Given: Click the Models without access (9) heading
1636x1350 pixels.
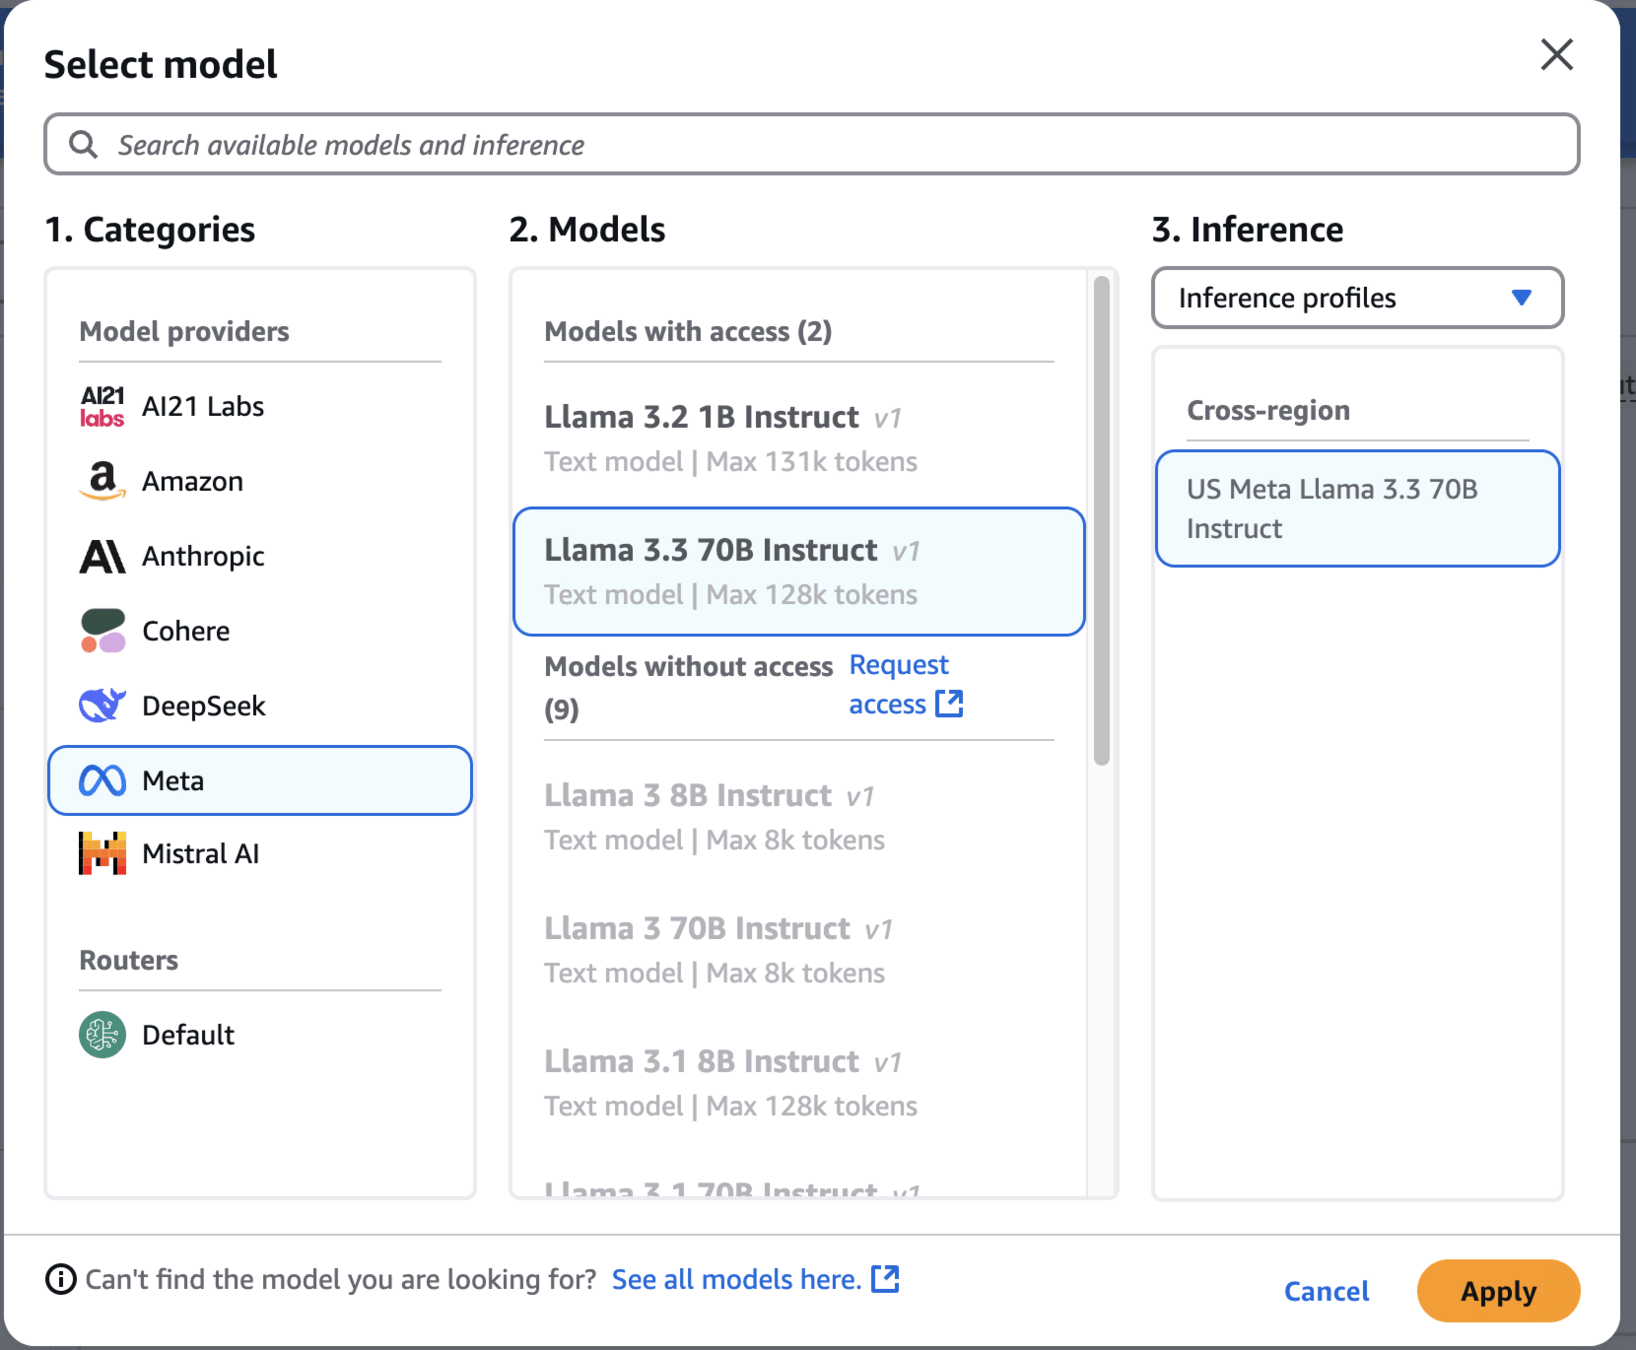Looking at the screenshot, I should [x=688, y=687].
